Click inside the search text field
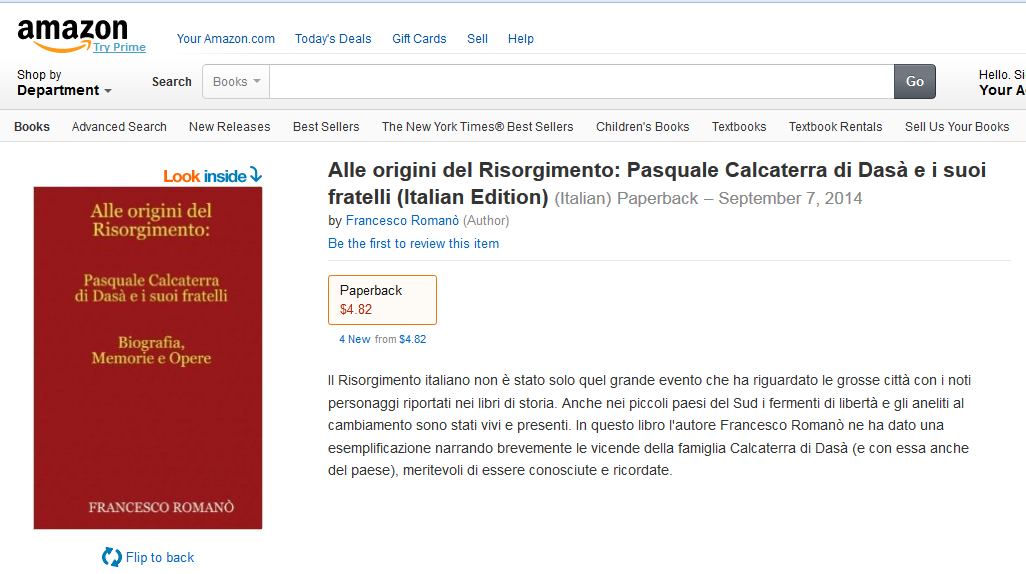The image size is (1026, 574). click(x=582, y=82)
